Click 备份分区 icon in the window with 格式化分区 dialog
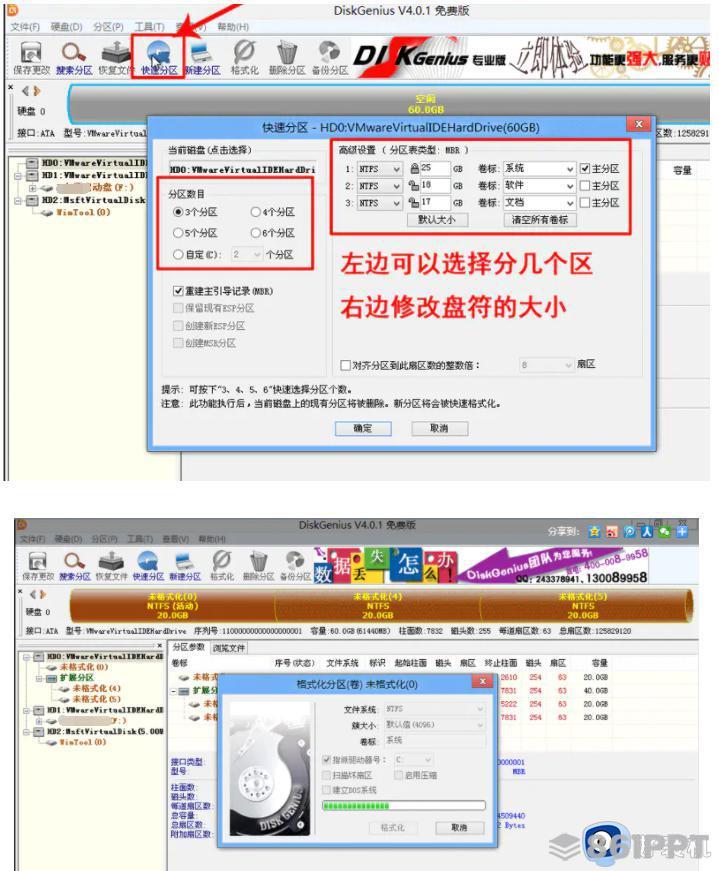719x871 pixels. 295,560
